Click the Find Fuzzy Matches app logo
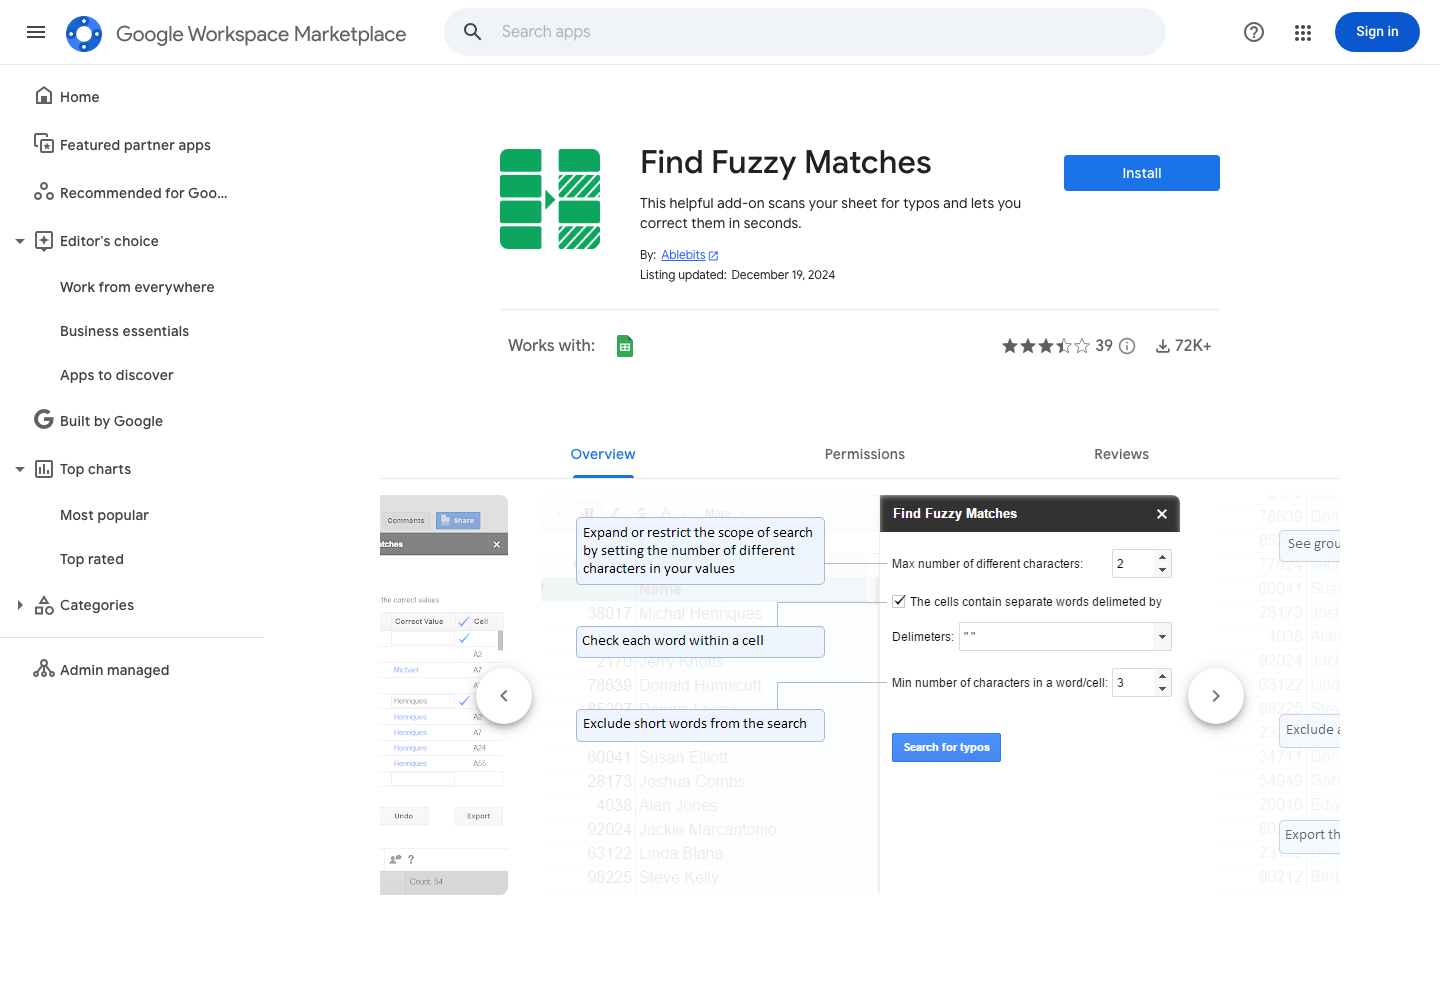The image size is (1440, 1000). point(550,199)
